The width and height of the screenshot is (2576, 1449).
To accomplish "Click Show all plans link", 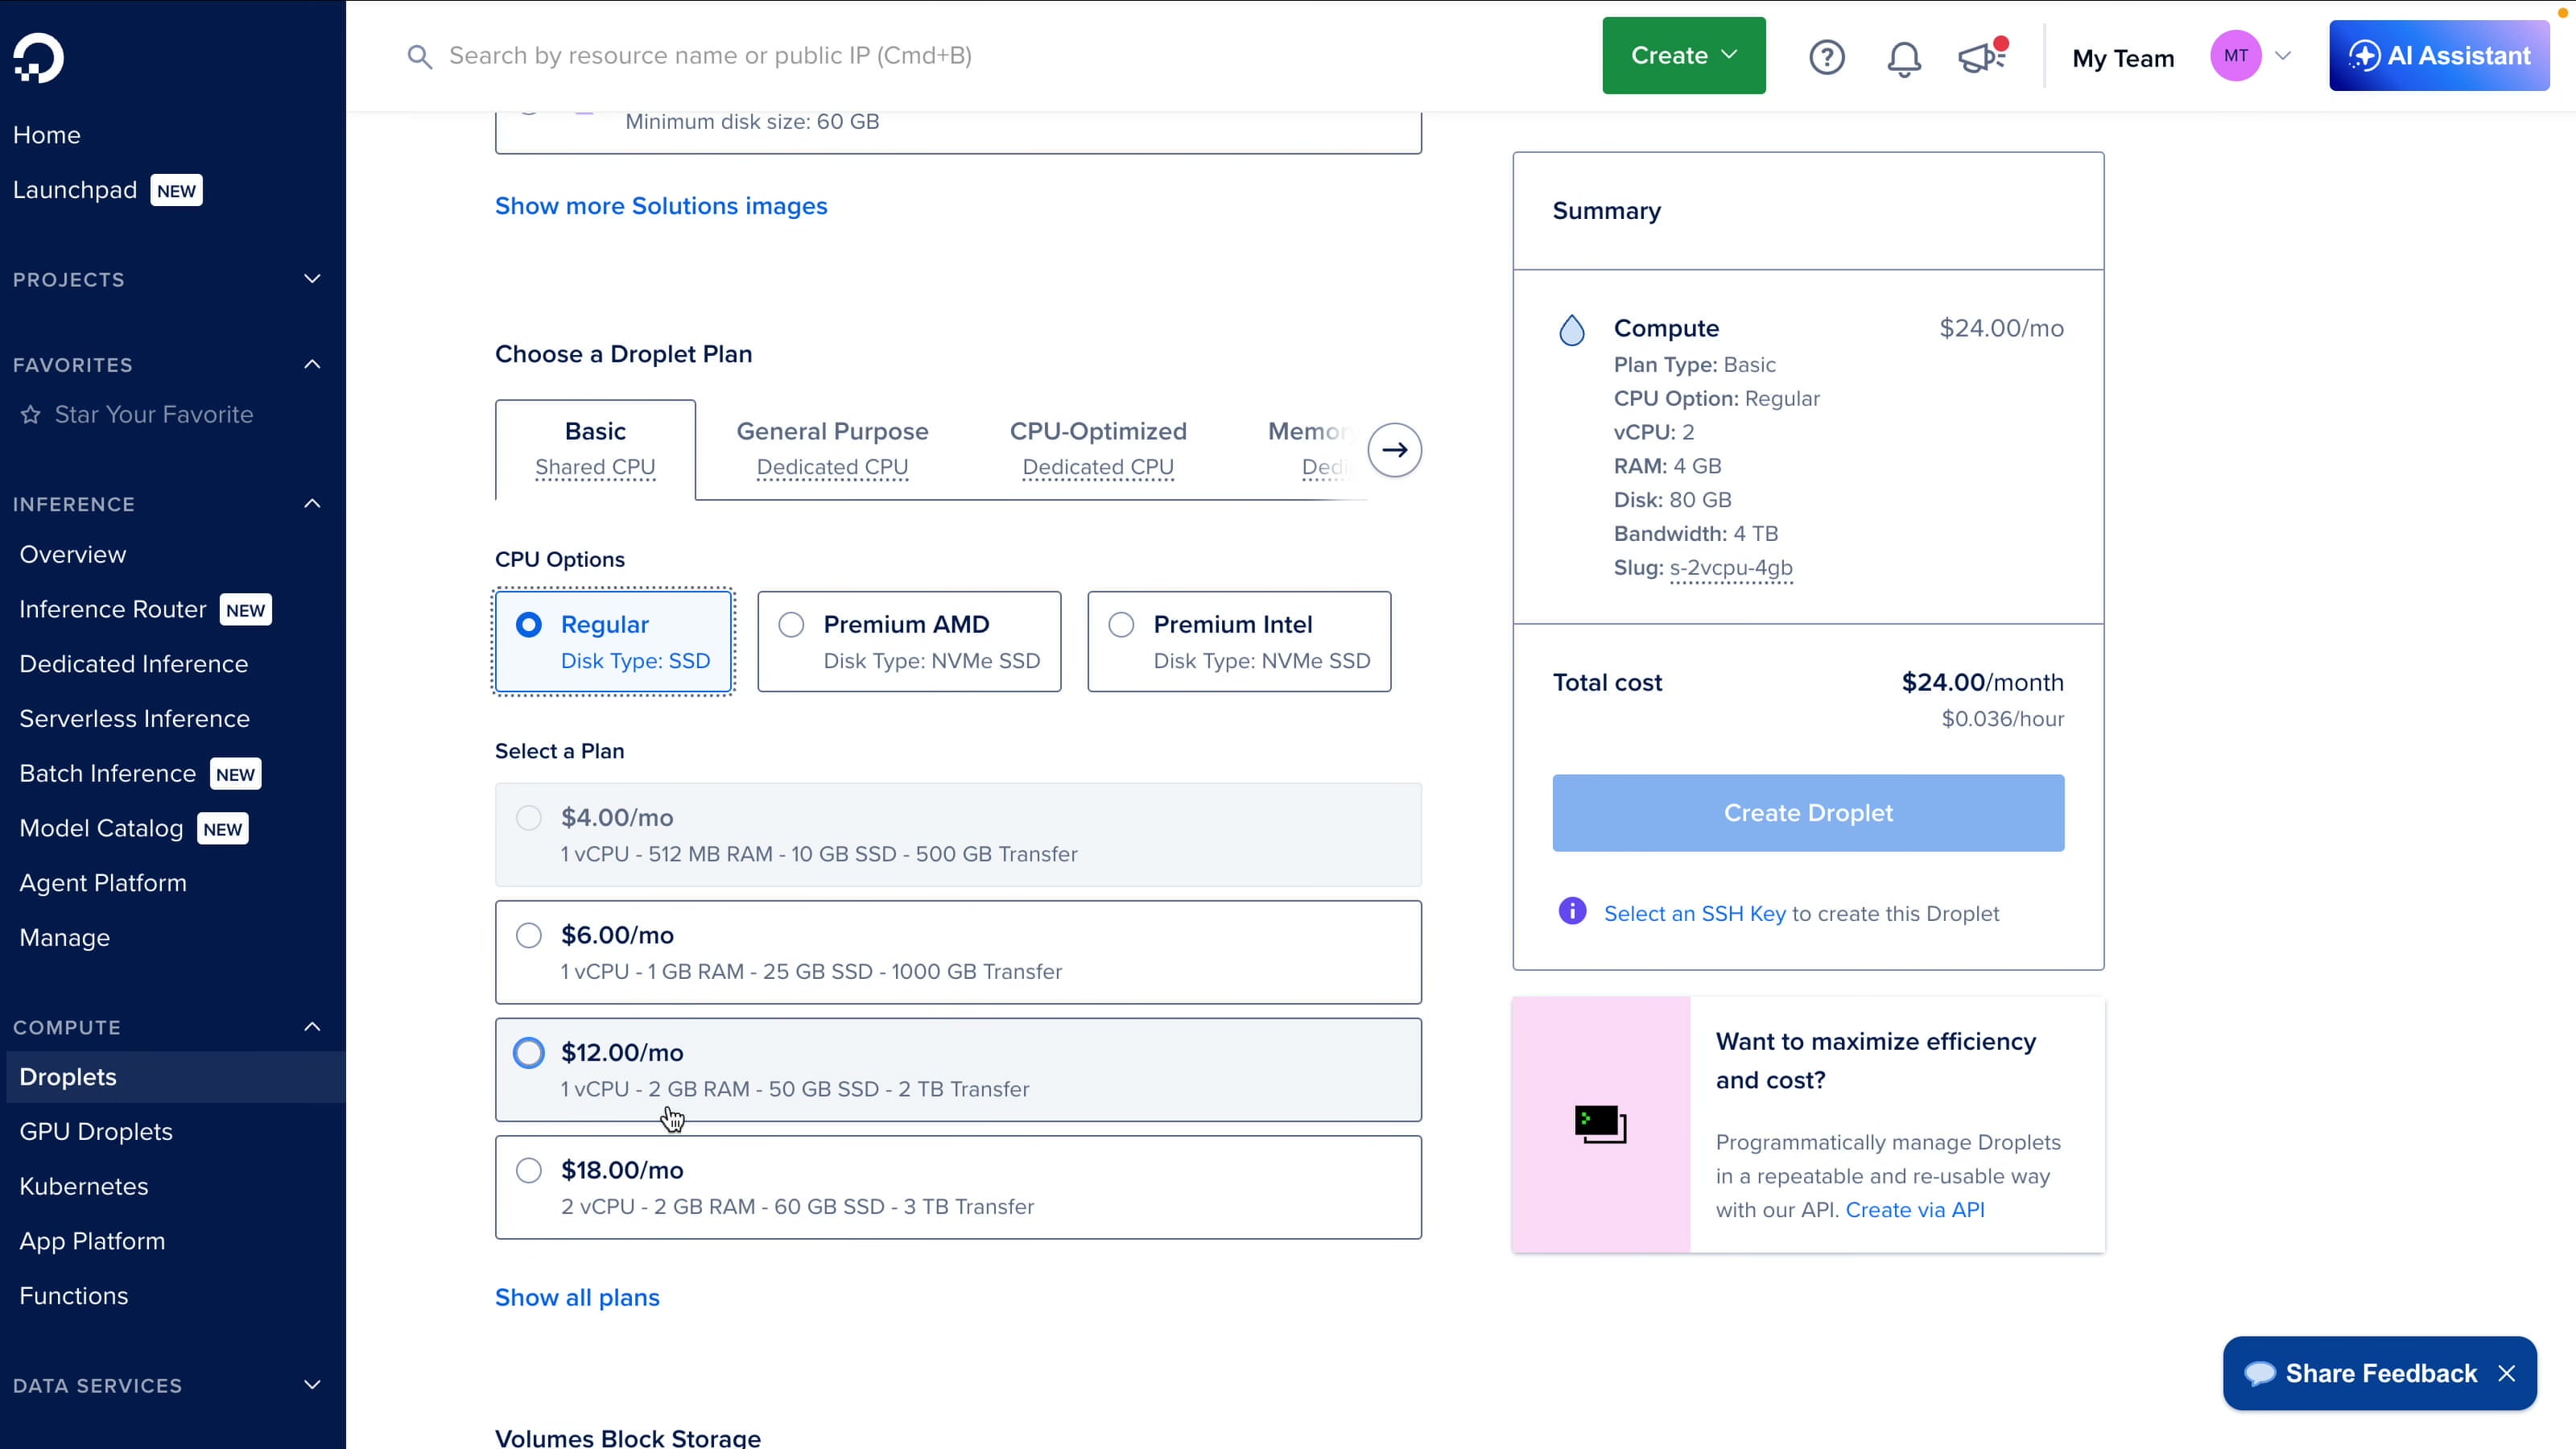I will pos(577,1297).
